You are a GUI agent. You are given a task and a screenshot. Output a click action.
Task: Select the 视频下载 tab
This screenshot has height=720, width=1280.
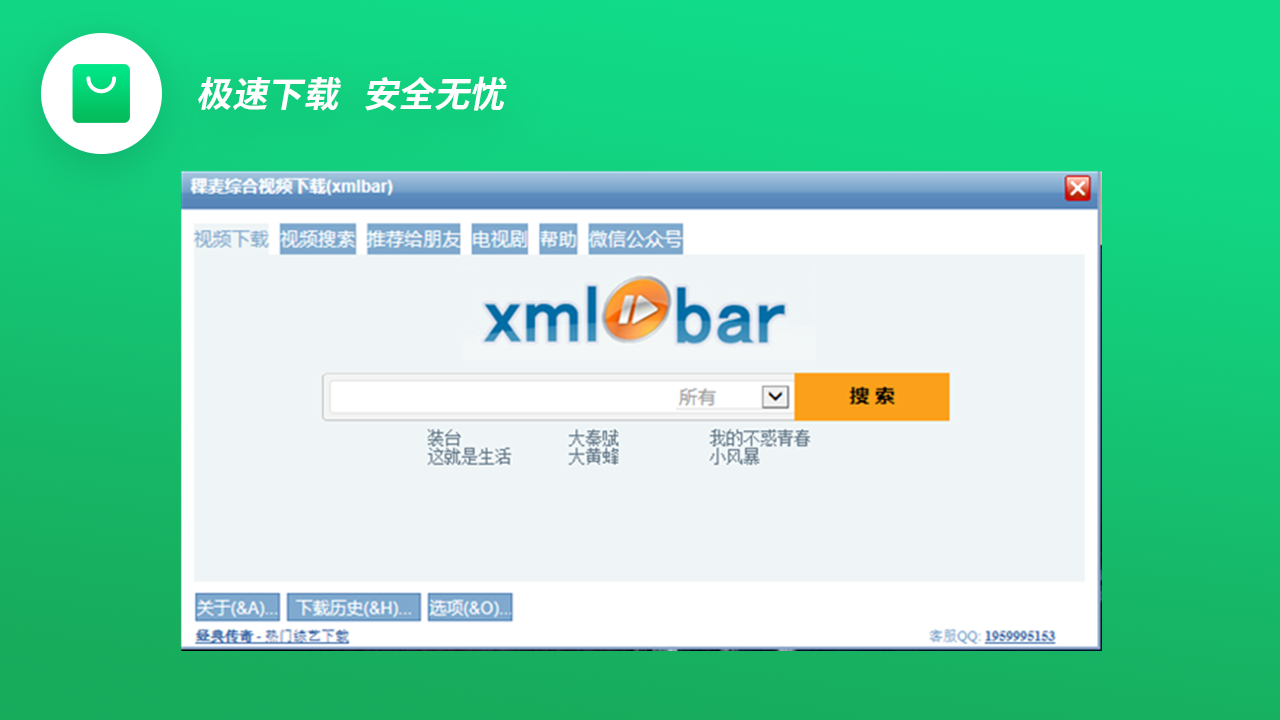[x=228, y=238]
